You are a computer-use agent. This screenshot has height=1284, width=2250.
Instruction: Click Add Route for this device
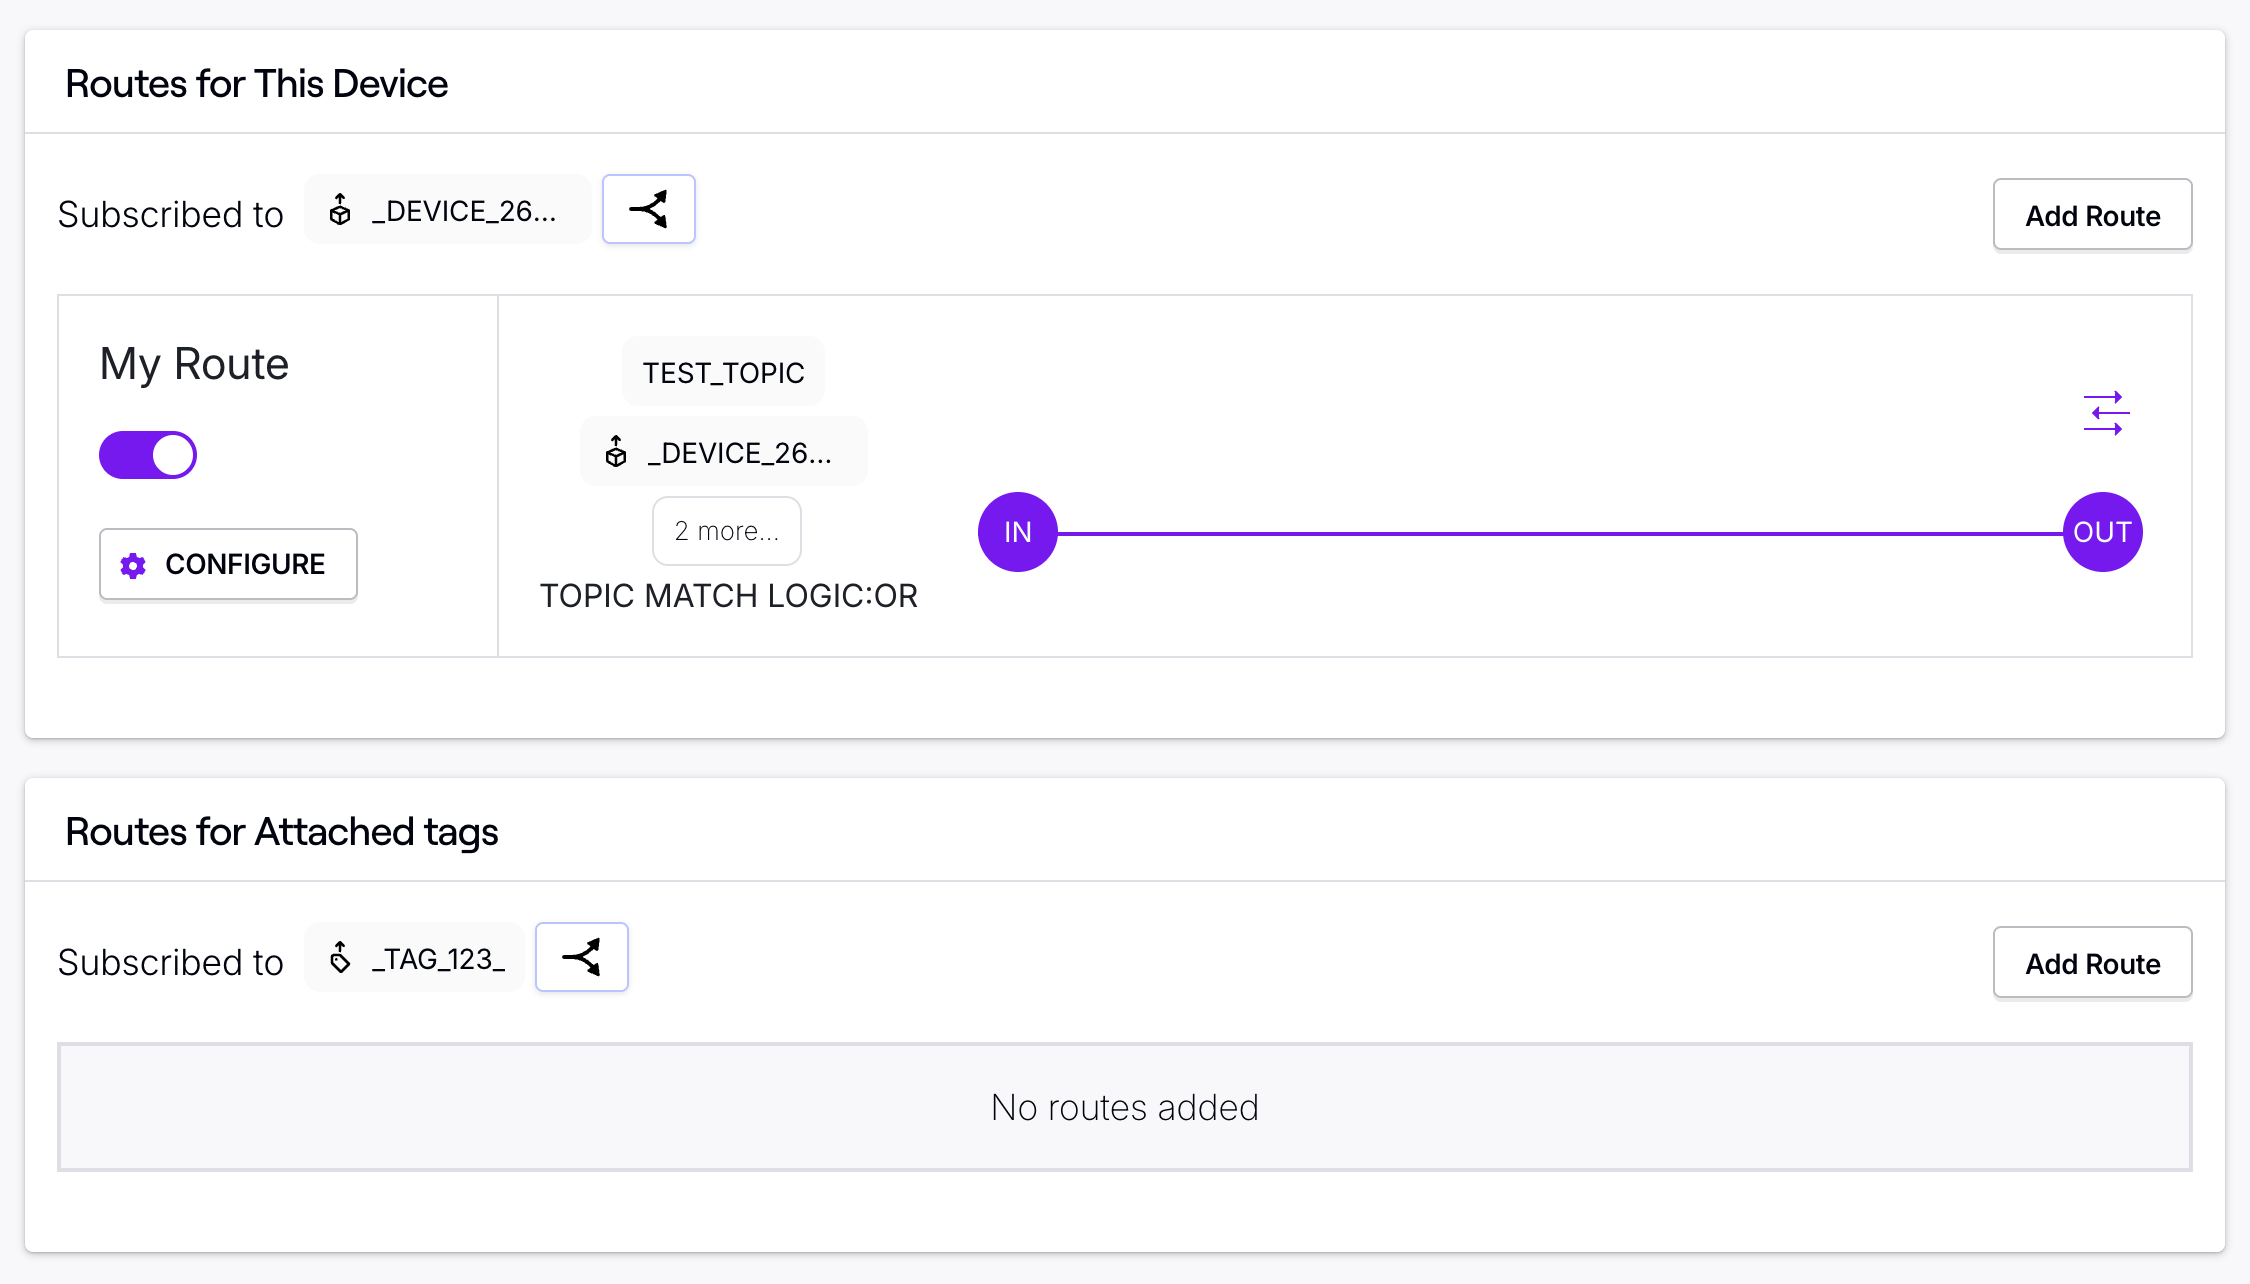pyautogui.click(x=2092, y=215)
